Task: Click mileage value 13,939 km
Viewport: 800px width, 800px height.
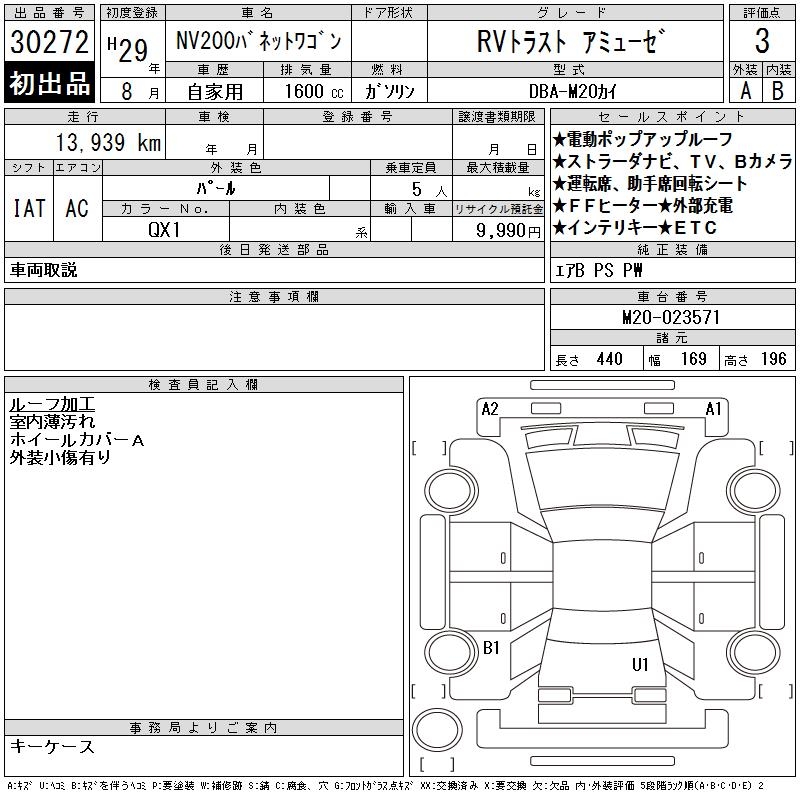Action: coord(108,142)
